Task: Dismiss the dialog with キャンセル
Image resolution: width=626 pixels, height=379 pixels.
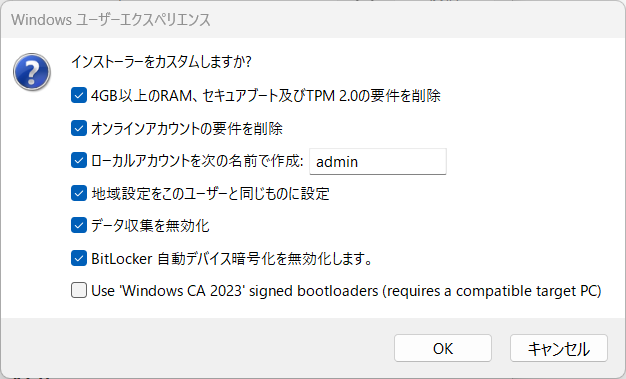Action: [559, 348]
